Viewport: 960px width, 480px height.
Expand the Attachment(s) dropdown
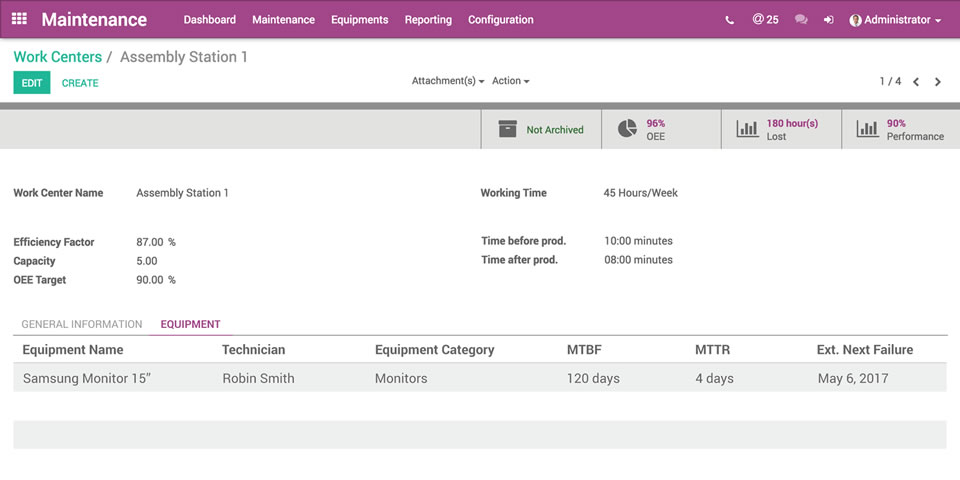pos(447,81)
